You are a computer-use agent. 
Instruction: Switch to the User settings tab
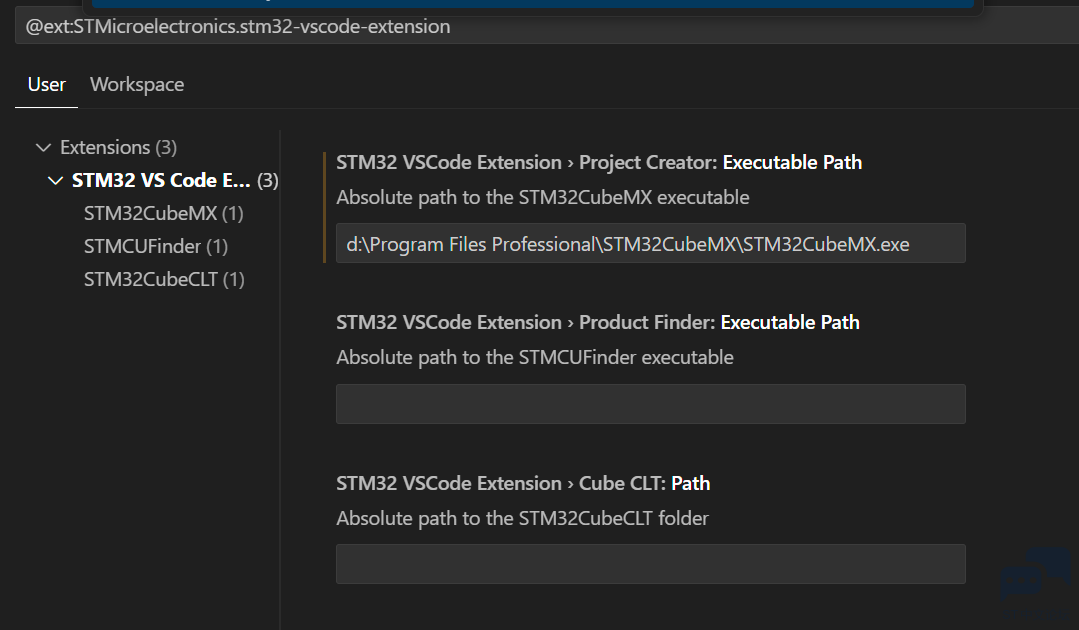(x=47, y=85)
